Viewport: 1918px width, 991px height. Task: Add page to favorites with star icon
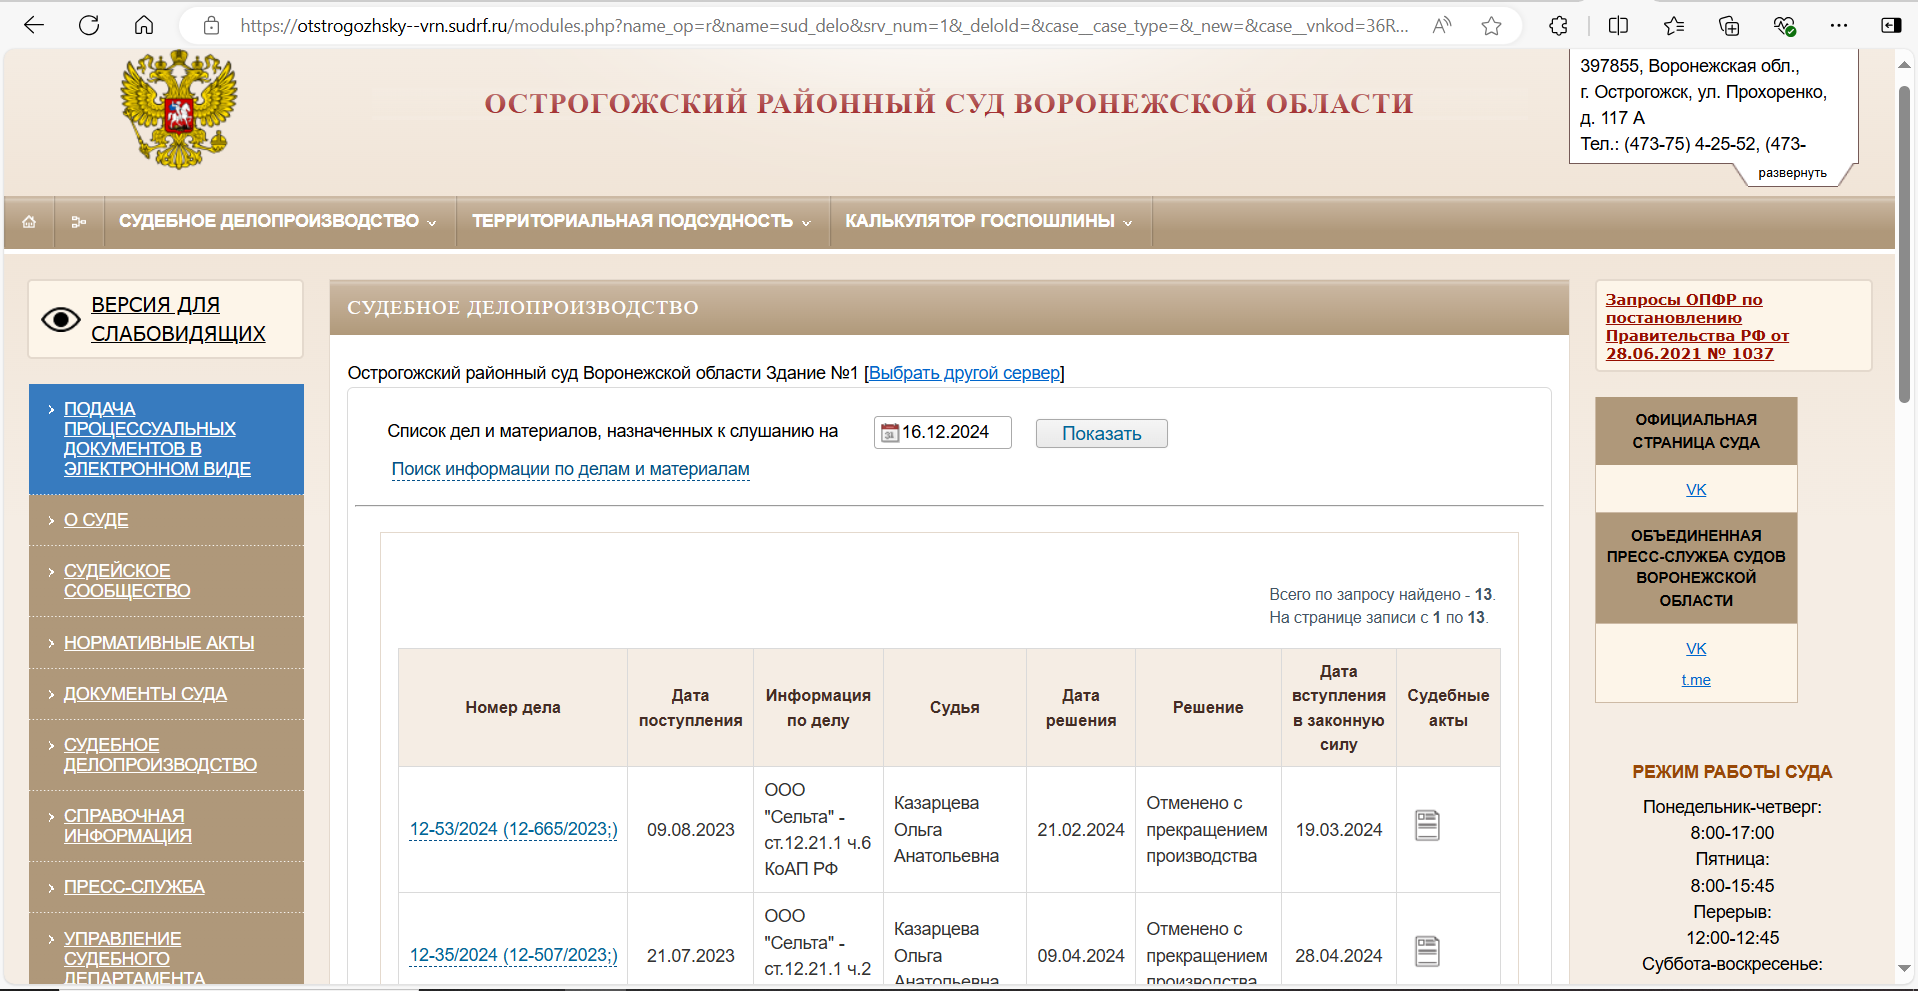coord(1491,26)
